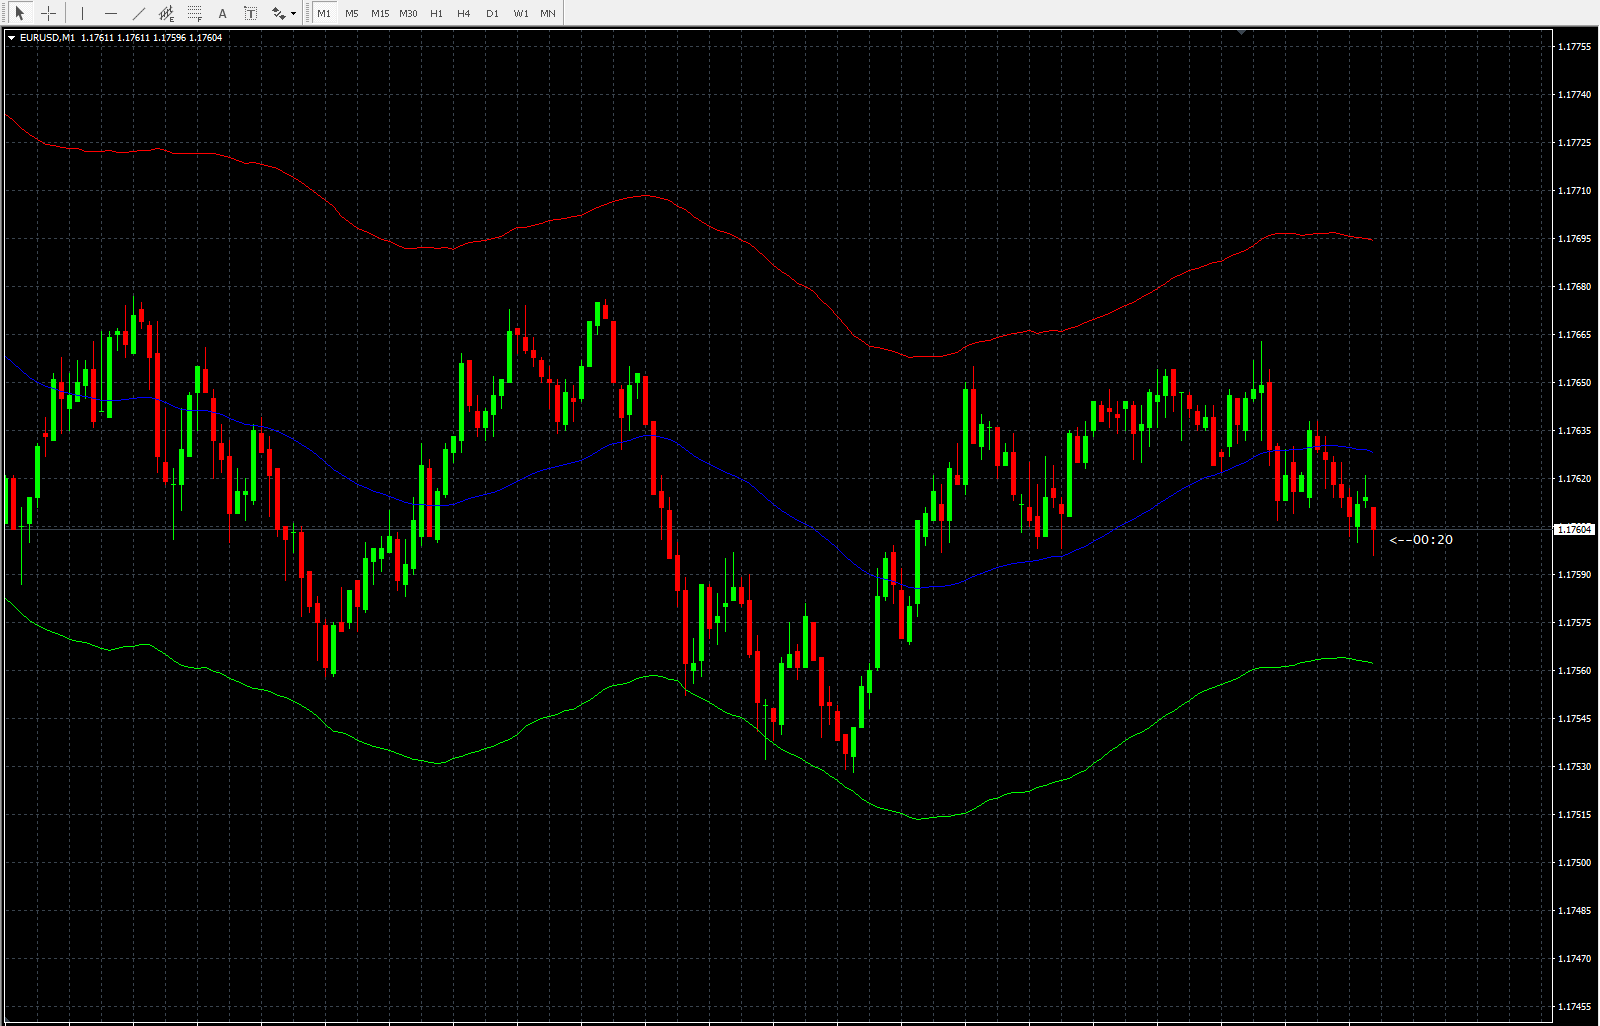
Task: Change to D1 daily timeframe
Action: 492,13
